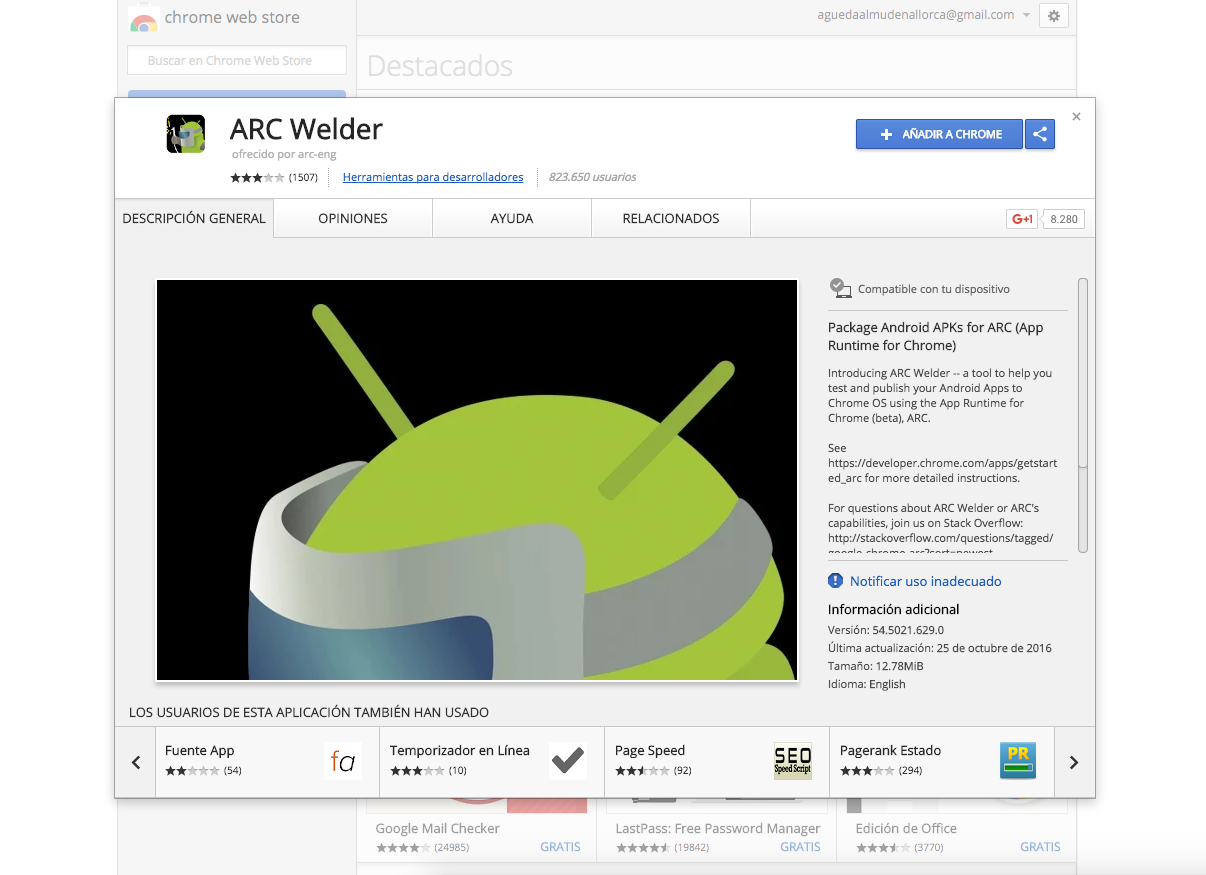
Task: Click the ARC Welder app icon
Action: [186, 134]
